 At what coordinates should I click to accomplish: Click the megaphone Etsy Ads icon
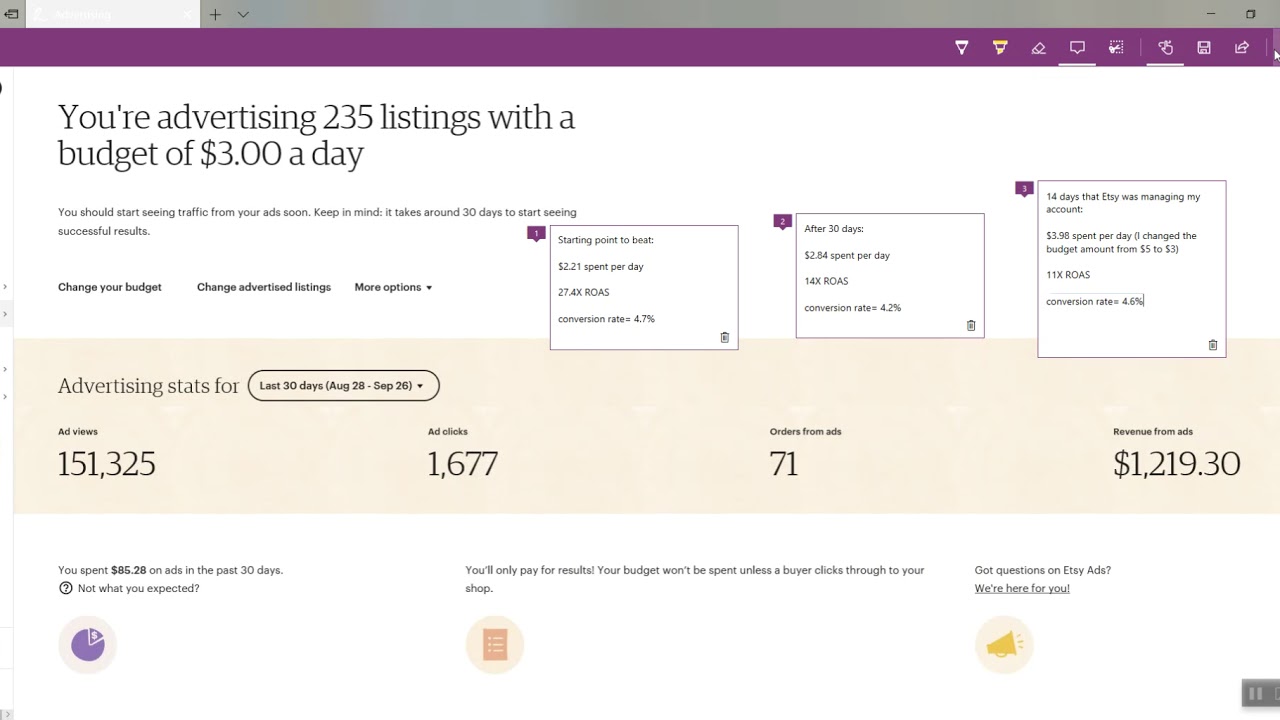[x=1004, y=644]
